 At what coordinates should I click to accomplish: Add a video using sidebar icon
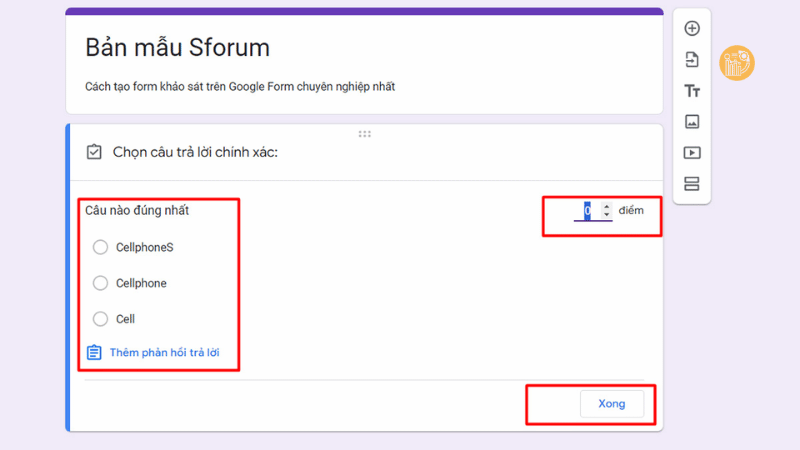coord(692,153)
